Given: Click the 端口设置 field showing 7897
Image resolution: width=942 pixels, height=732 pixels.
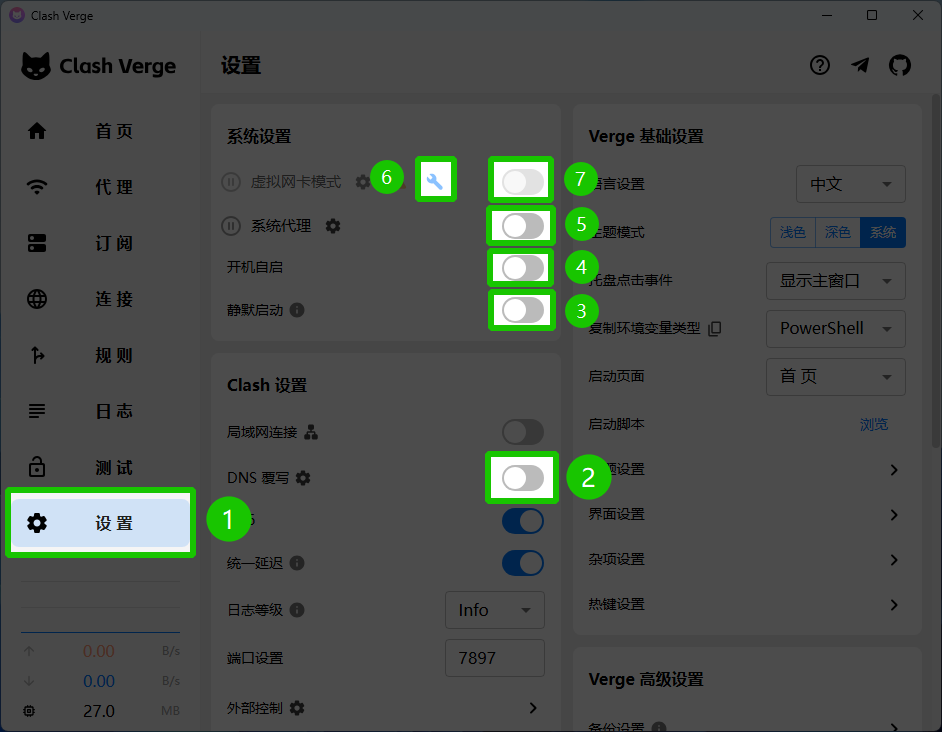Looking at the screenshot, I should (494, 658).
